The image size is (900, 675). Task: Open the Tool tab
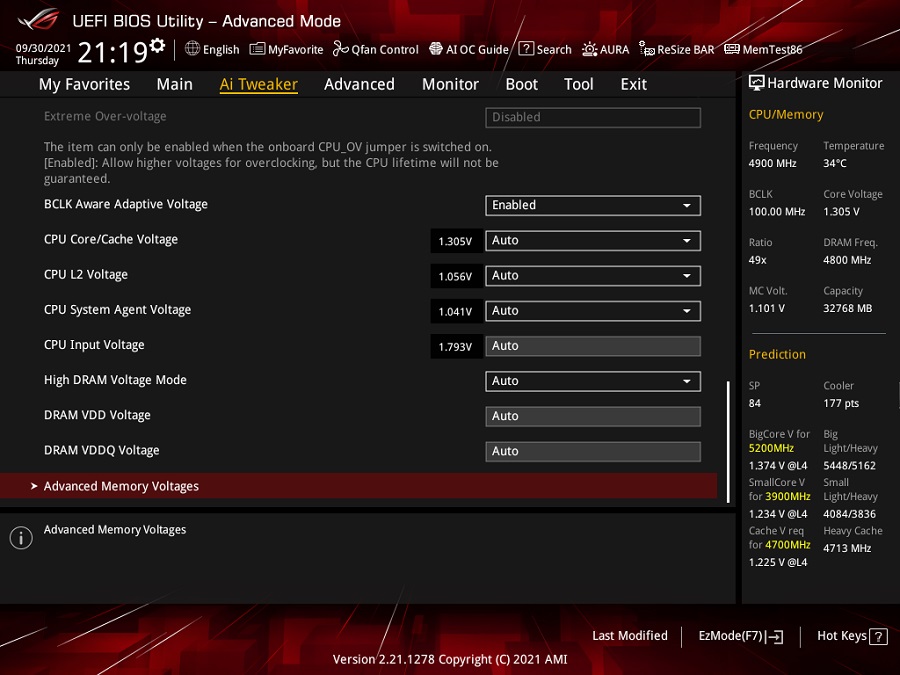[x=579, y=84]
